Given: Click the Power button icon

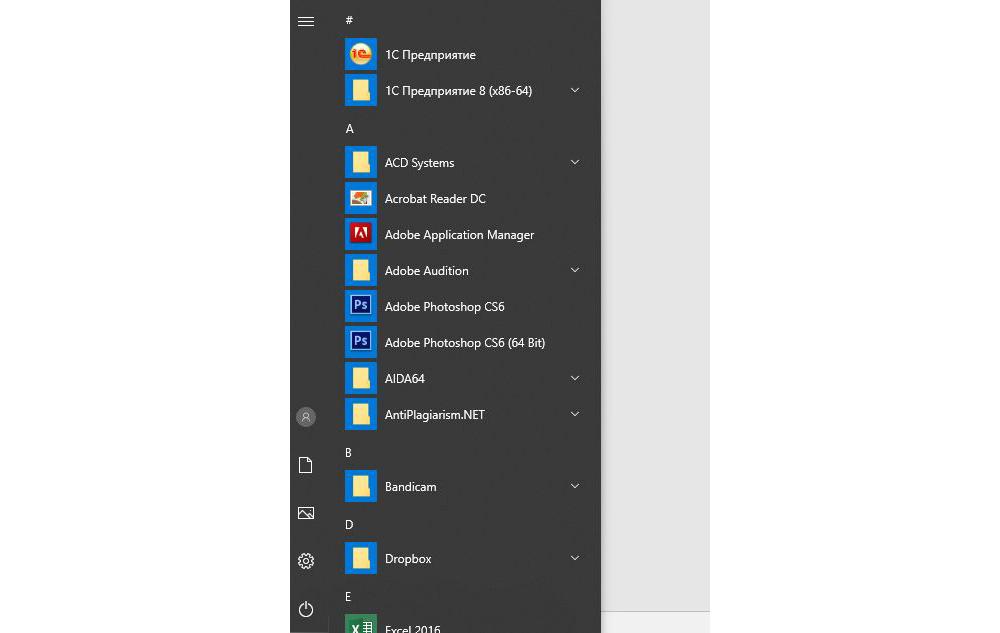Looking at the screenshot, I should pyautogui.click(x=305, y=609).
